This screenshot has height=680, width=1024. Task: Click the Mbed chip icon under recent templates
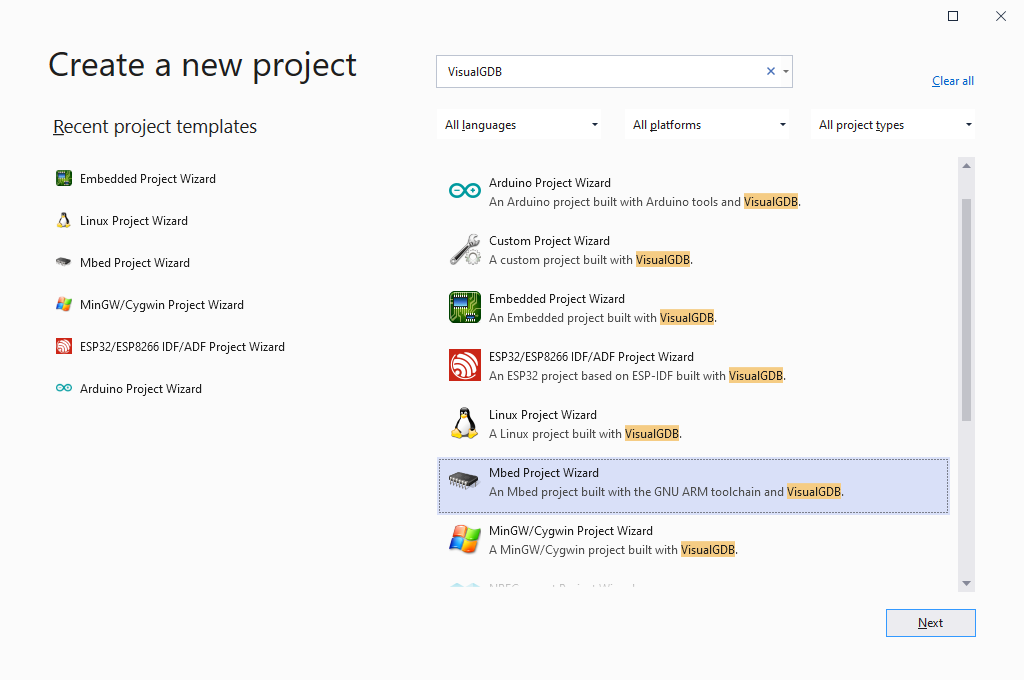(64, 262)
